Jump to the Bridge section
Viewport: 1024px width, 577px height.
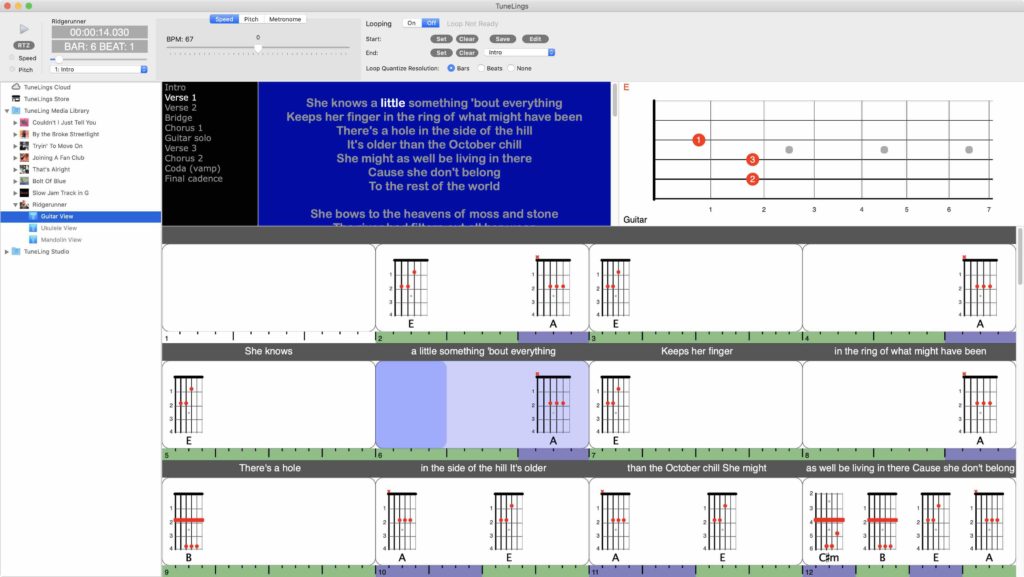click(x=178, y=118)
